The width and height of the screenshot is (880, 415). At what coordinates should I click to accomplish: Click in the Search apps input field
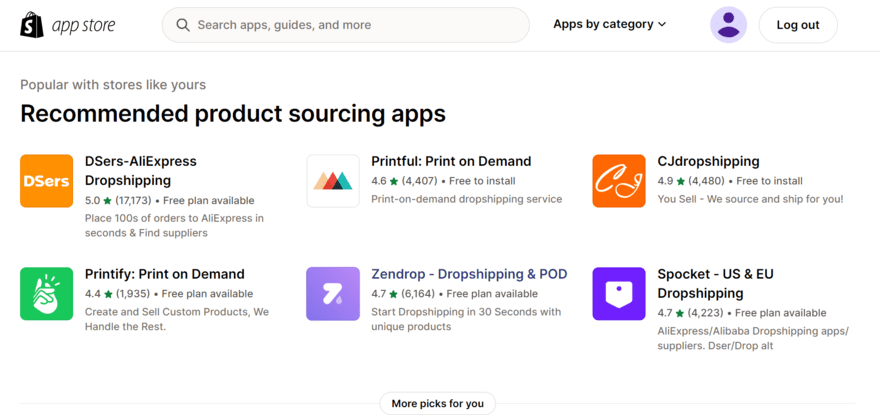pyautogui.click(x=346, y=25)
